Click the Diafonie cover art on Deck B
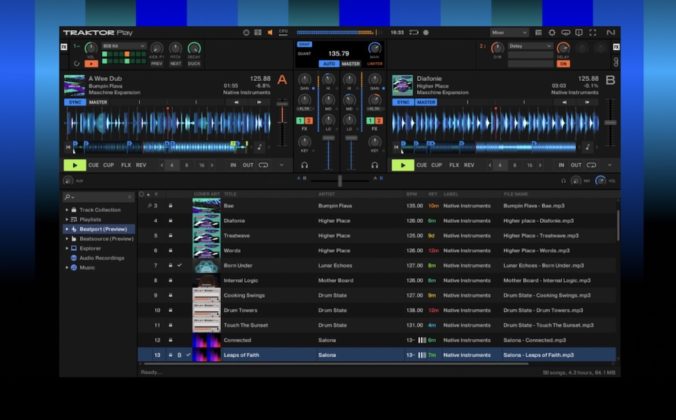The height and width of the screenshot is (420, 676). click(x=402, y=84)
